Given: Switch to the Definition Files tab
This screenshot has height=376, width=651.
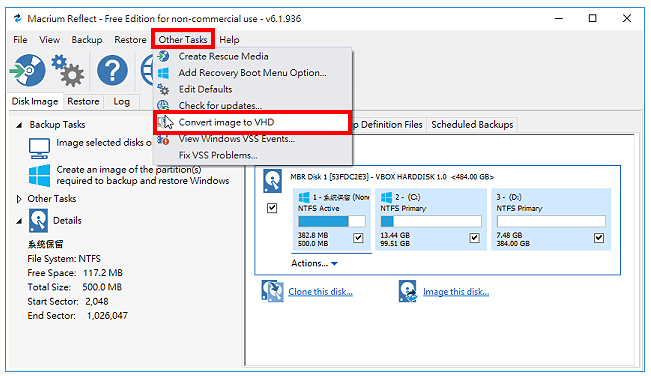Looking at the screenshot, I should [389, 125].
